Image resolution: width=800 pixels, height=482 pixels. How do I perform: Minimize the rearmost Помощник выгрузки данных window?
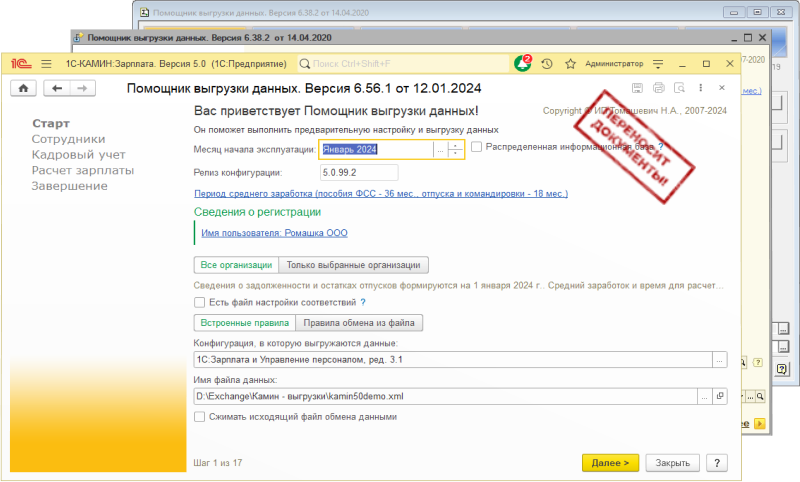pyautogui.click(x=734, y=12)
